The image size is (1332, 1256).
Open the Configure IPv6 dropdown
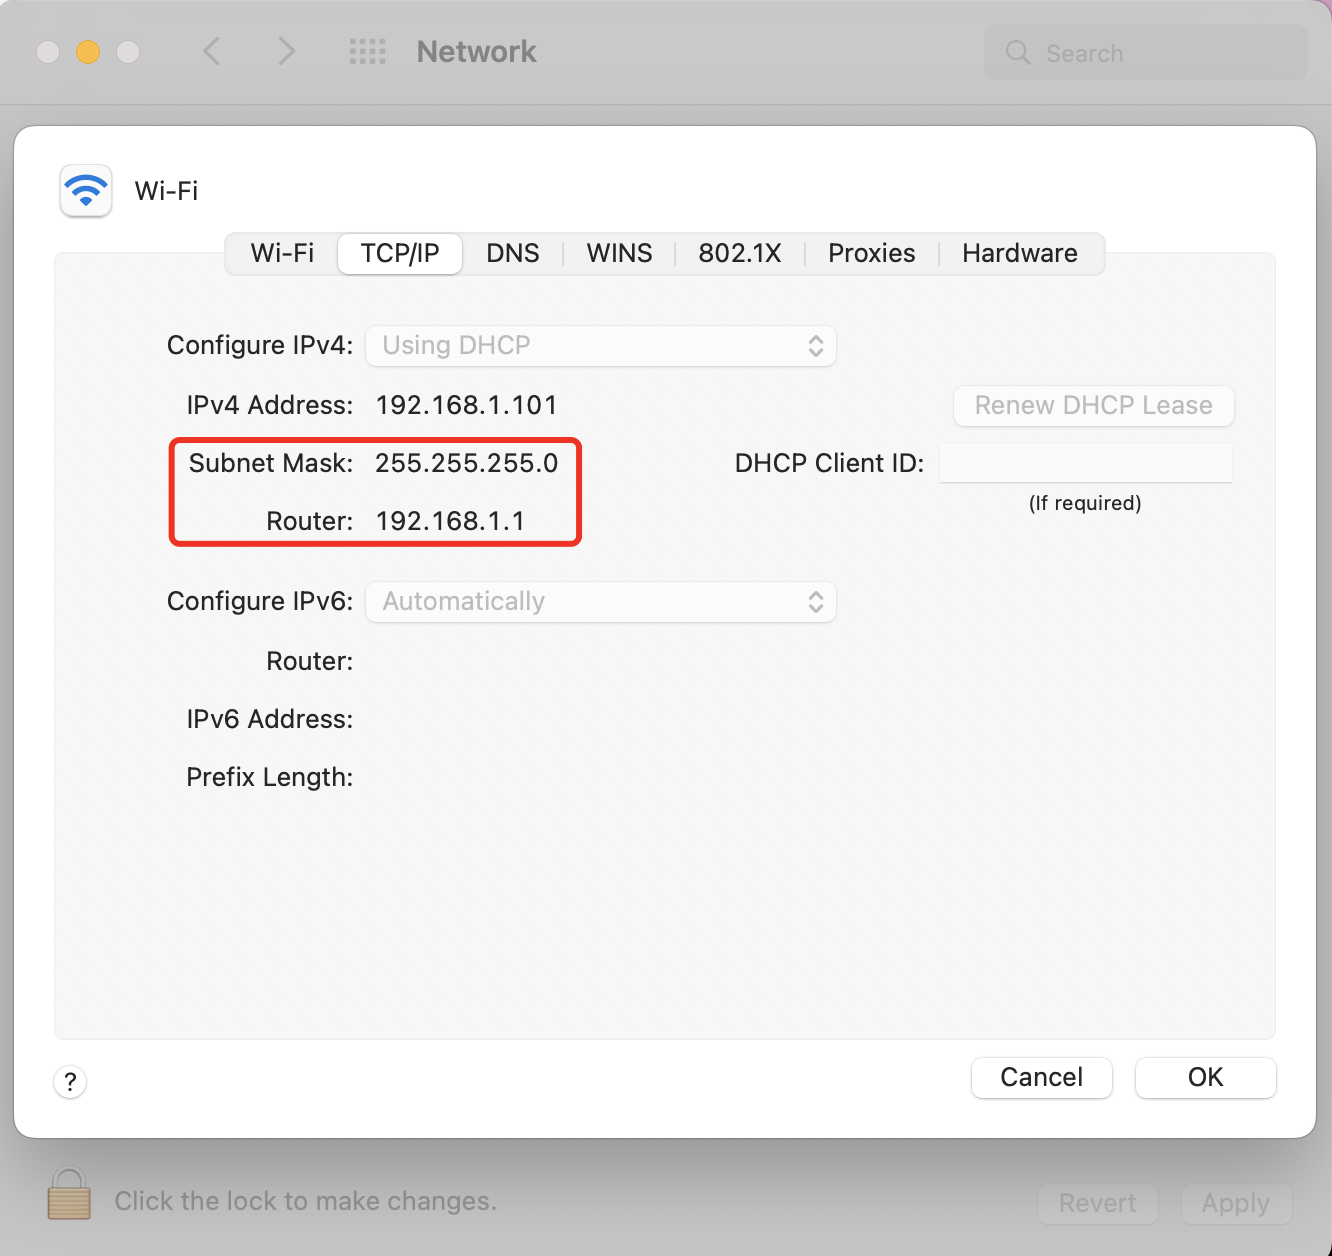tap(600, 601)
